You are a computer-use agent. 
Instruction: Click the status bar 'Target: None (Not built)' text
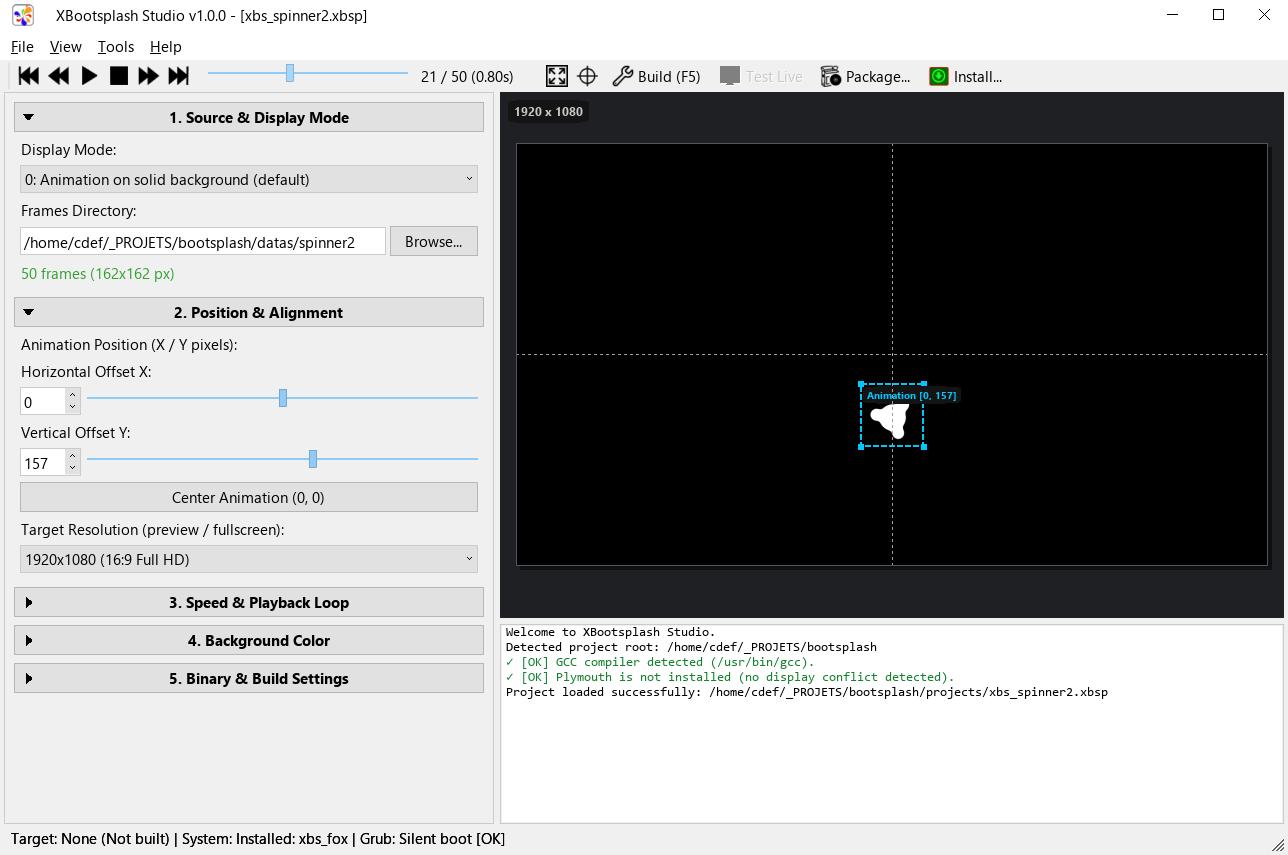[x=90, y=838]
